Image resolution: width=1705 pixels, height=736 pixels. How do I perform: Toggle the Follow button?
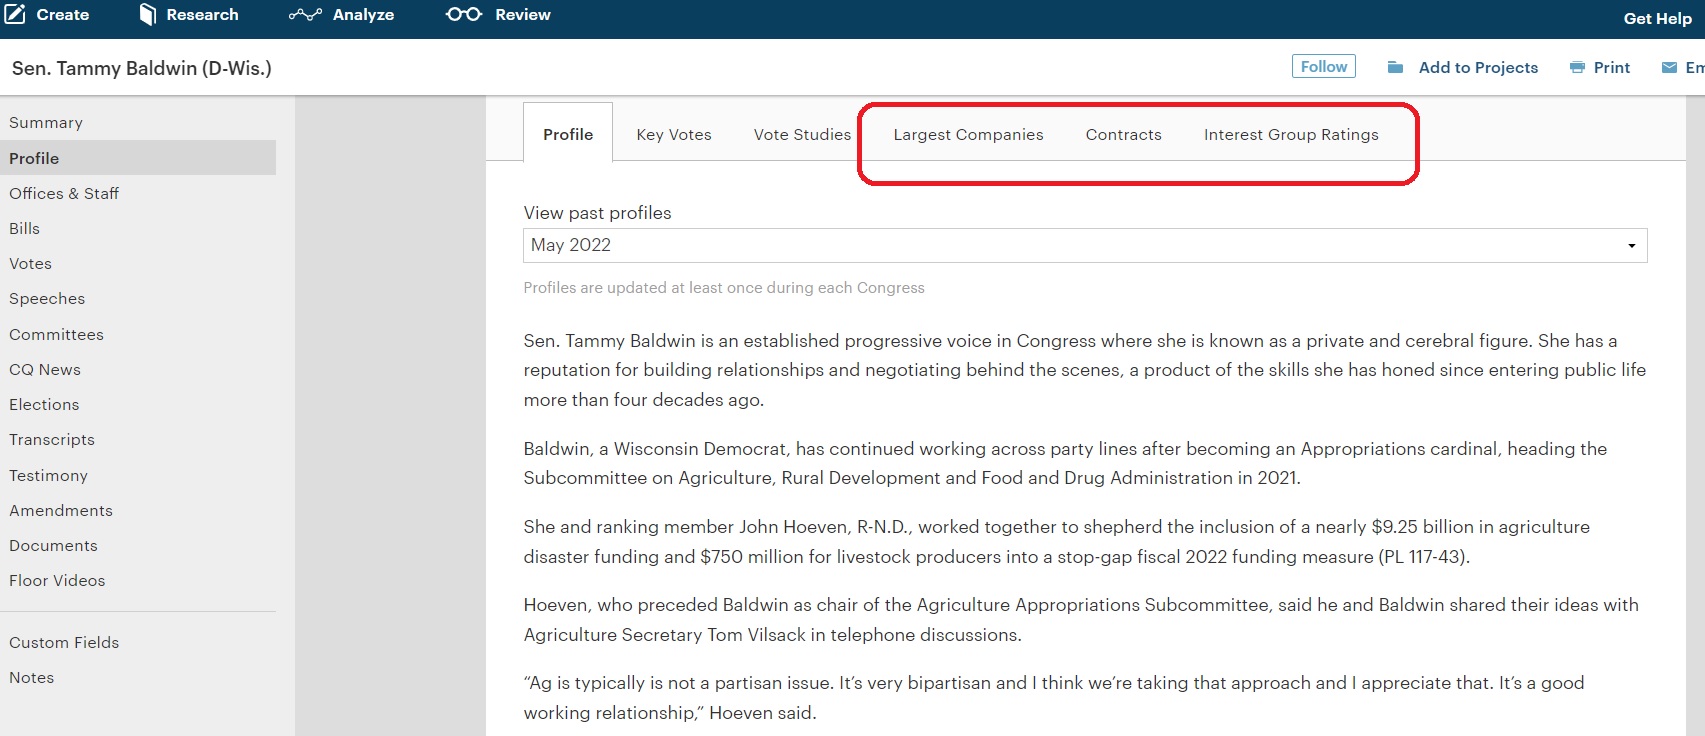(x=1323, y=66)
